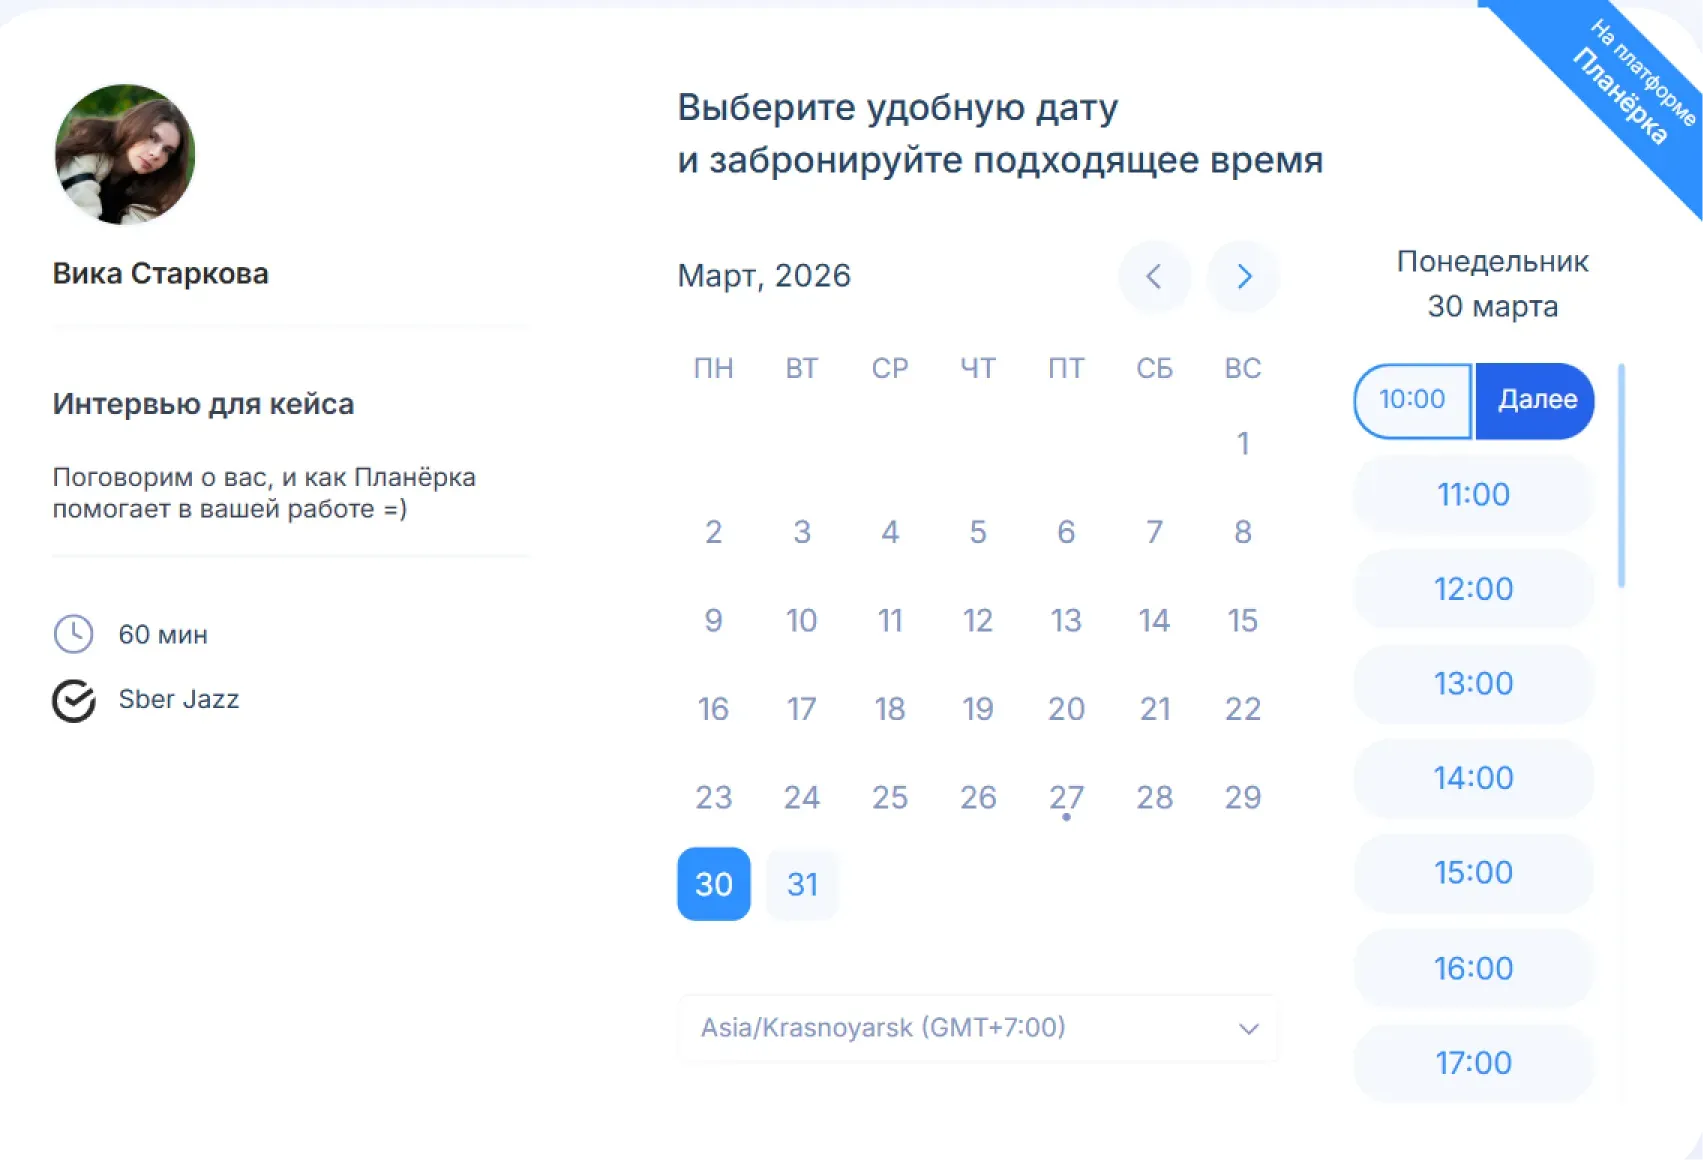Expand timezone list via chevron arrow
1703x1160 pixels.
coord(1248,1029)
